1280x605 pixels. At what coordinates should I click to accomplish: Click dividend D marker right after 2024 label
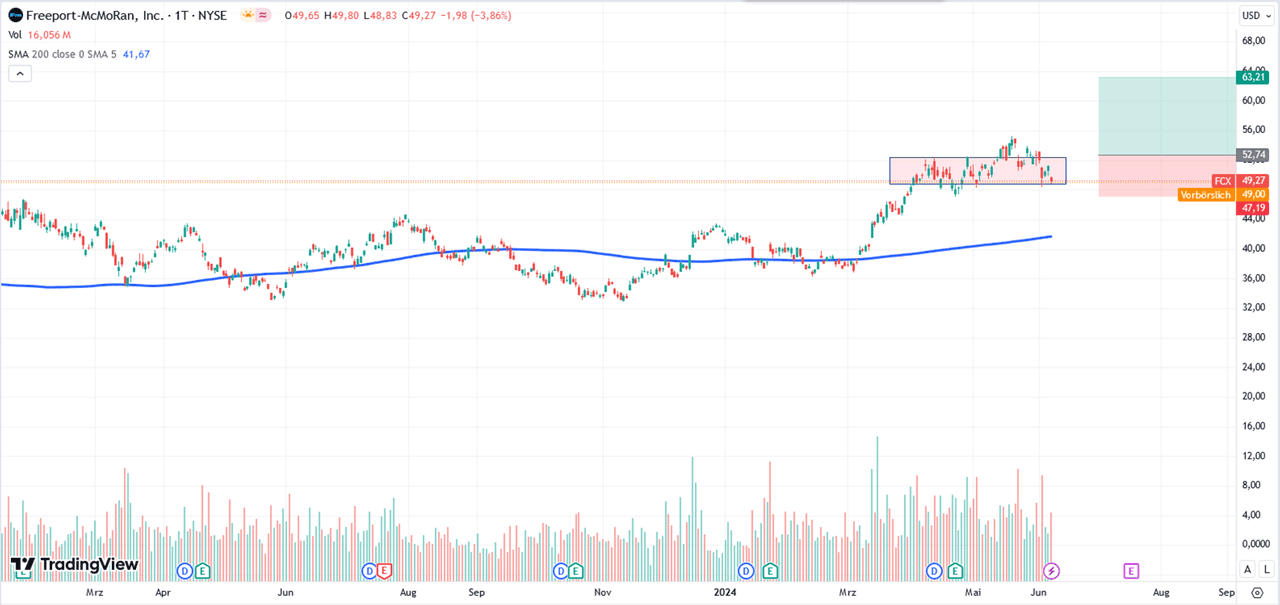pyautogui.click(x=746, y=571)
